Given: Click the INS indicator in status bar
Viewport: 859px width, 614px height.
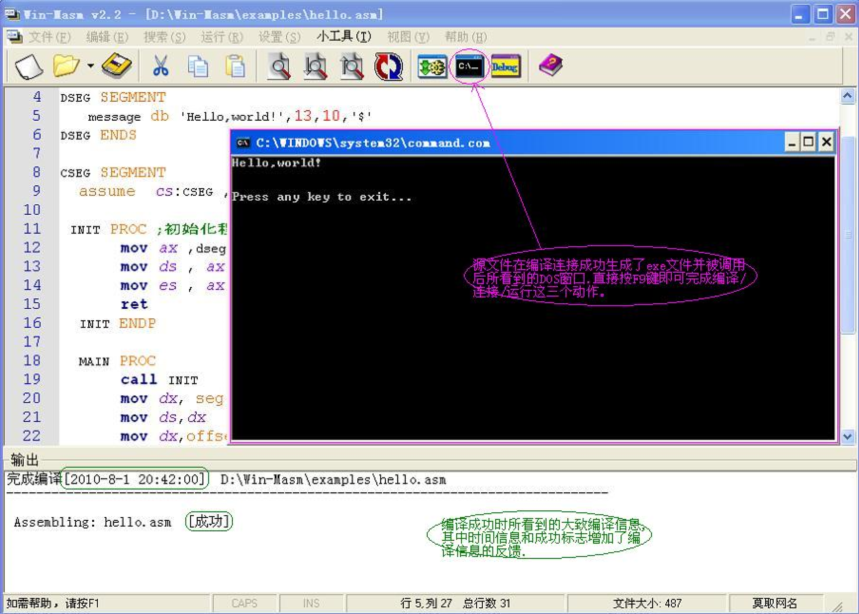Looking at the screenshot, I should point(311,603).
